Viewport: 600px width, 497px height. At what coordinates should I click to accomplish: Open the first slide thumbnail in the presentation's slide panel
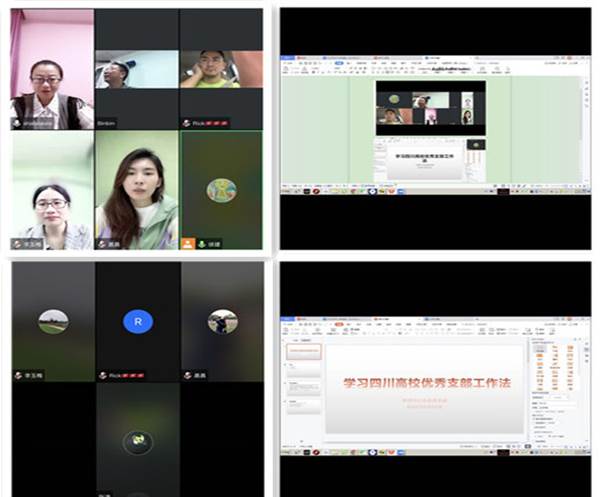[302, 352]
